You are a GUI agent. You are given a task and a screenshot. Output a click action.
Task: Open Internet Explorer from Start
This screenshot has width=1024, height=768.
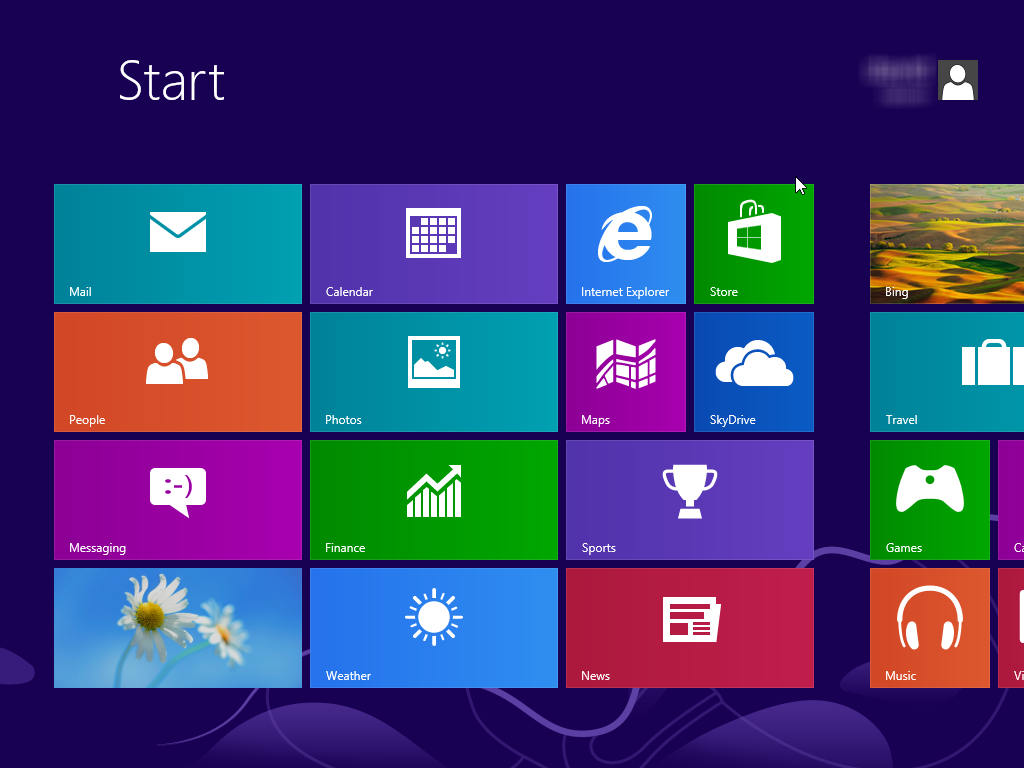coord(626,244)
